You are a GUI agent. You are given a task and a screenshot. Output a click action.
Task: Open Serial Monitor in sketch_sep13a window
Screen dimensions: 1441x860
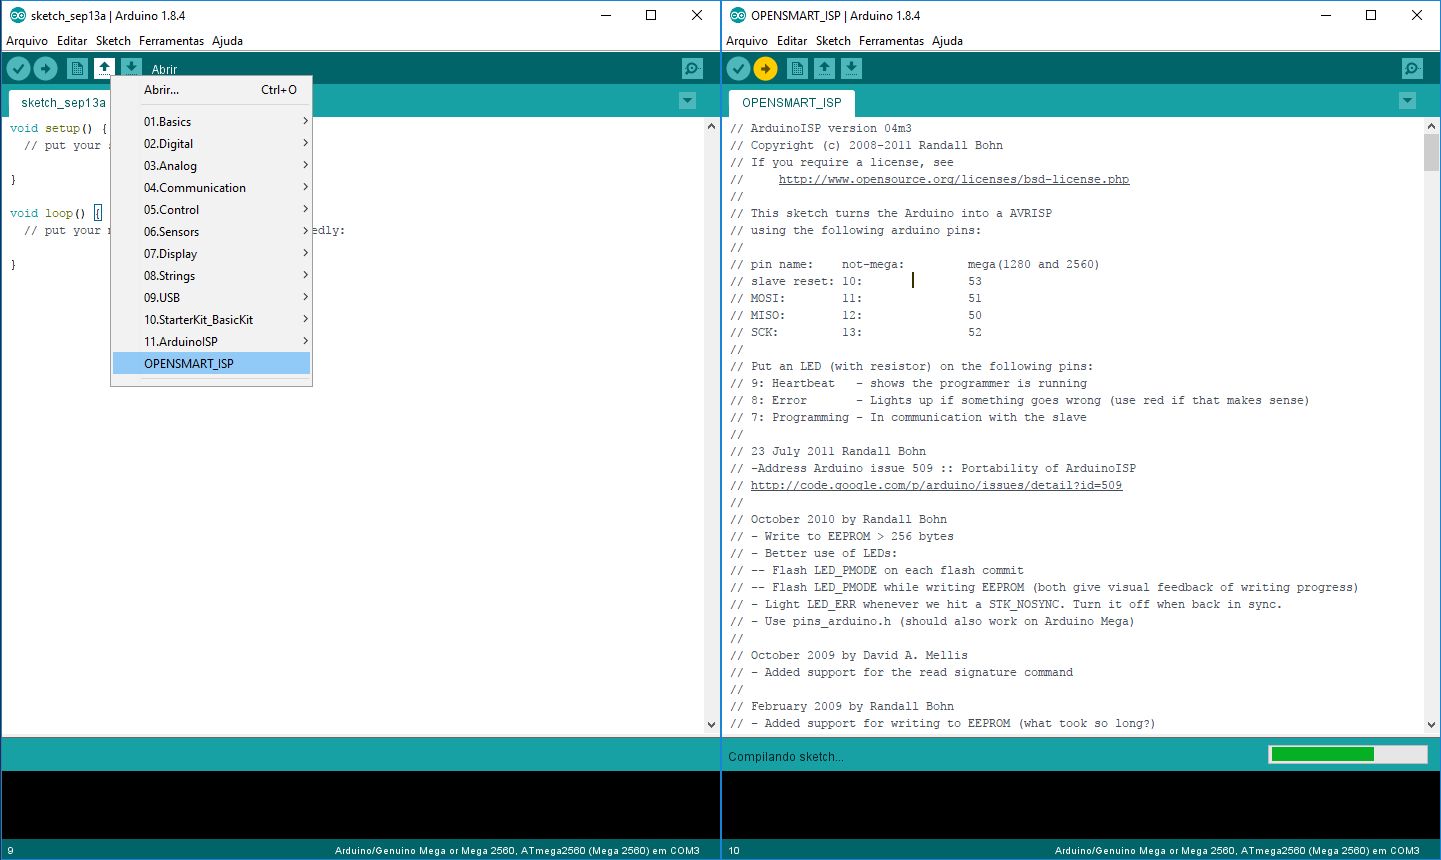click(692, 68)
